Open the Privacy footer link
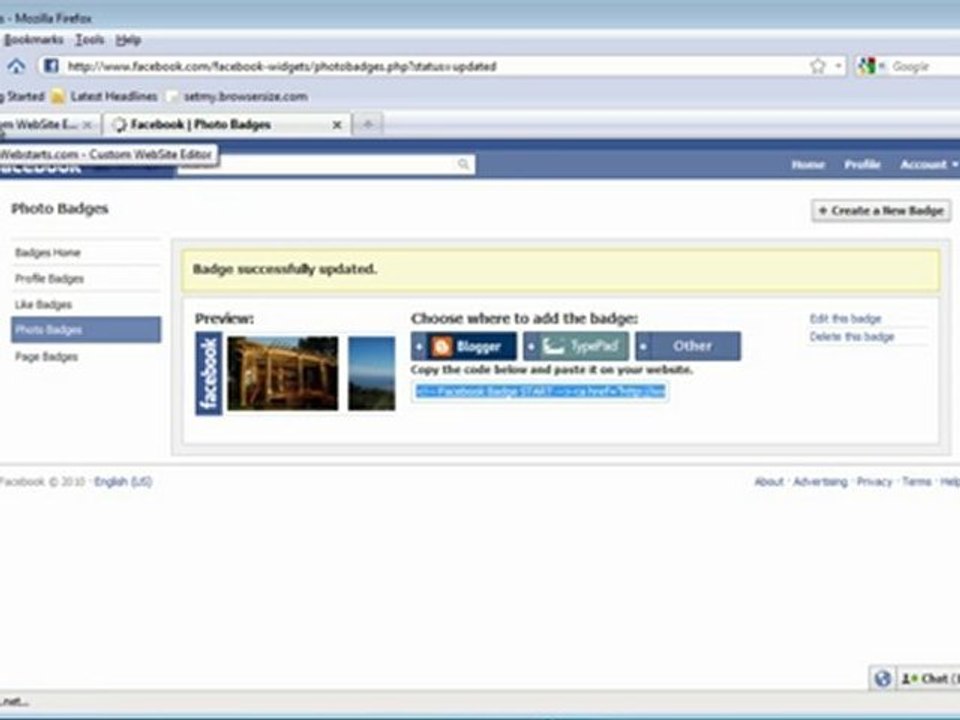This screenshot has height=720, width=960. (x=874, y=482)
